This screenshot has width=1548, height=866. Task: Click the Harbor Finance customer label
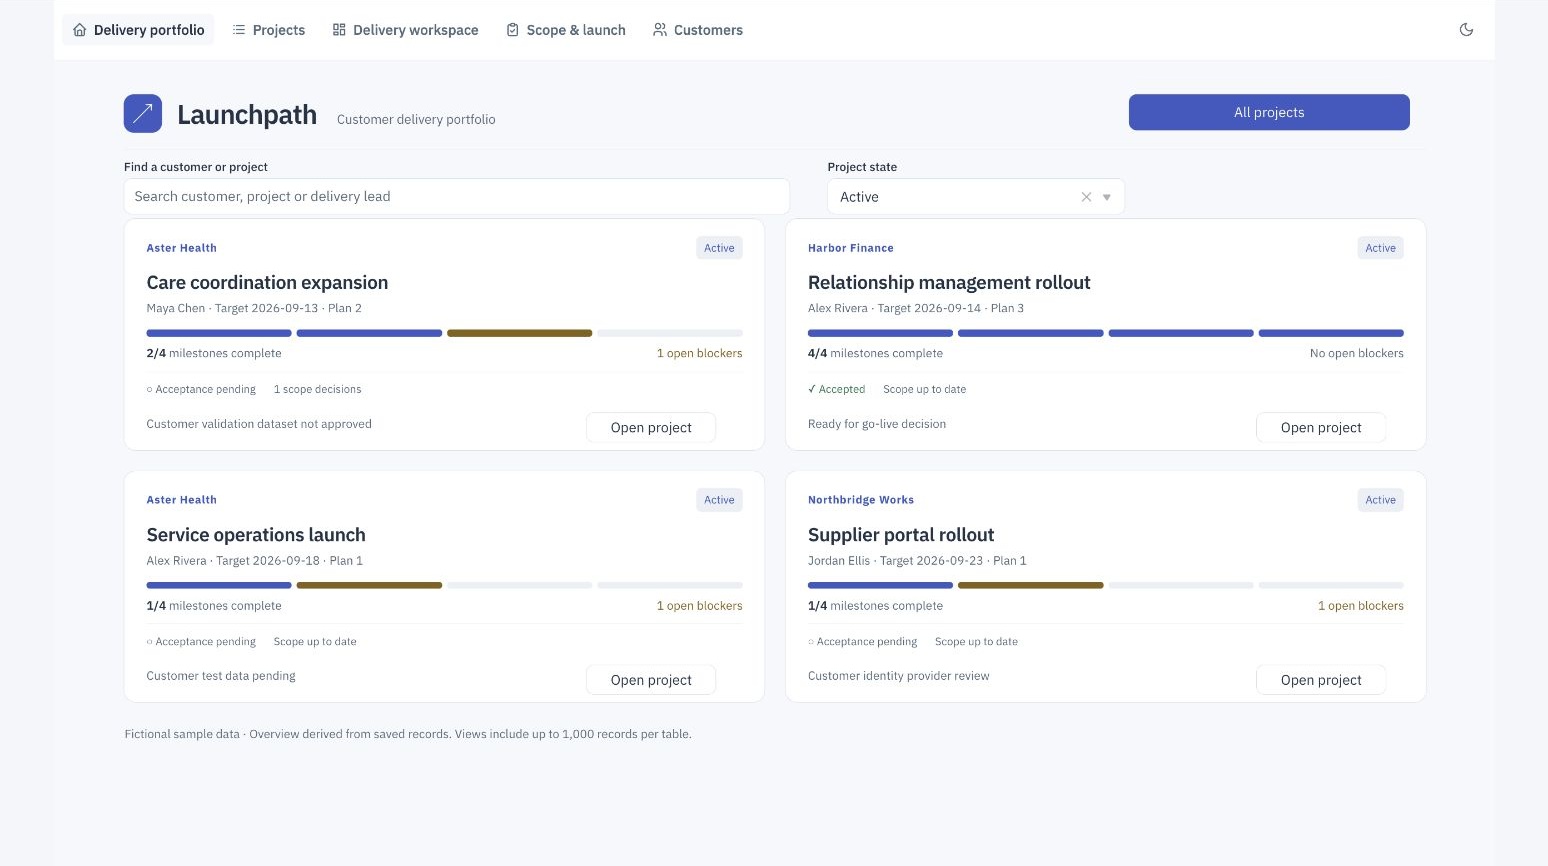851,248
